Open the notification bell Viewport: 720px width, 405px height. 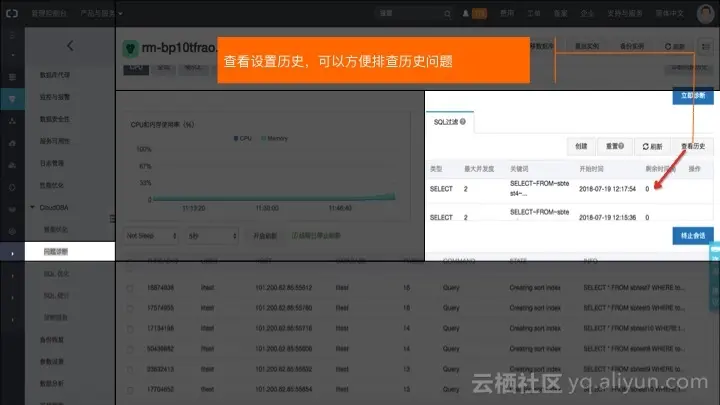466,13
